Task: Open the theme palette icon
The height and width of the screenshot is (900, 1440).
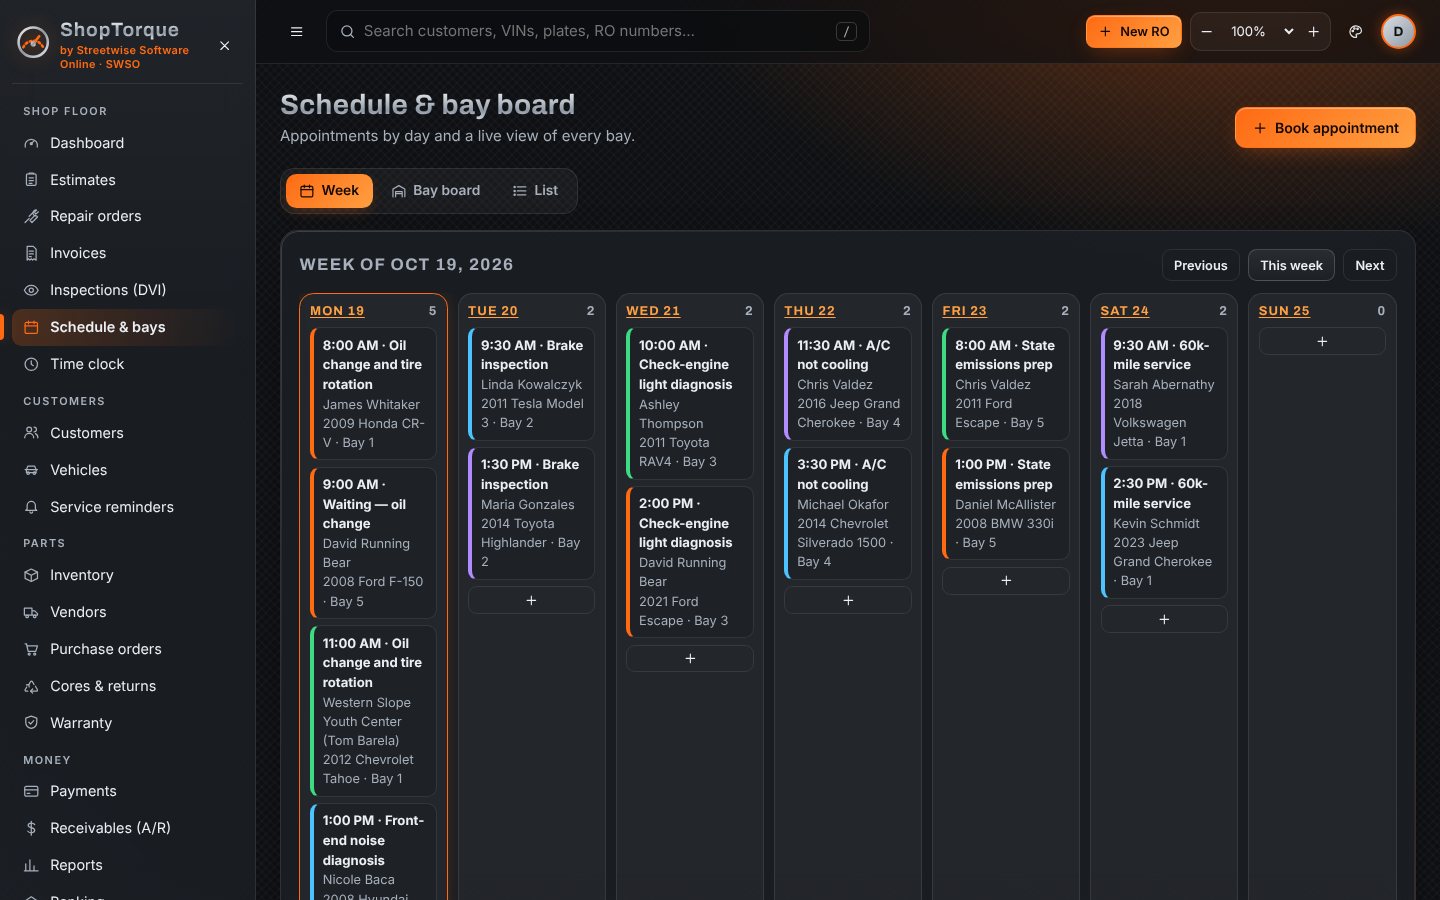Action: (1356, 32)
